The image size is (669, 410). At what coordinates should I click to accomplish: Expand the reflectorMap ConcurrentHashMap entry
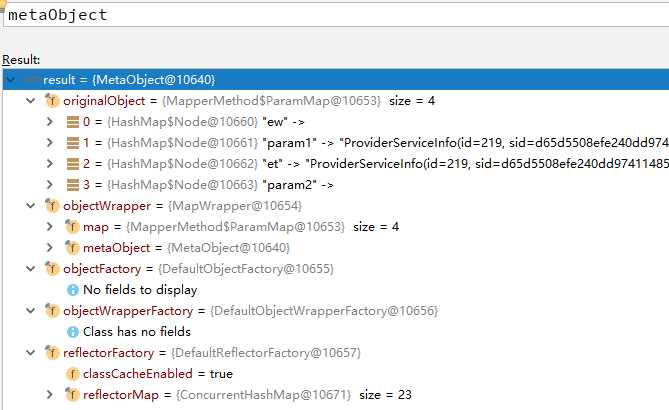(51, 395)
